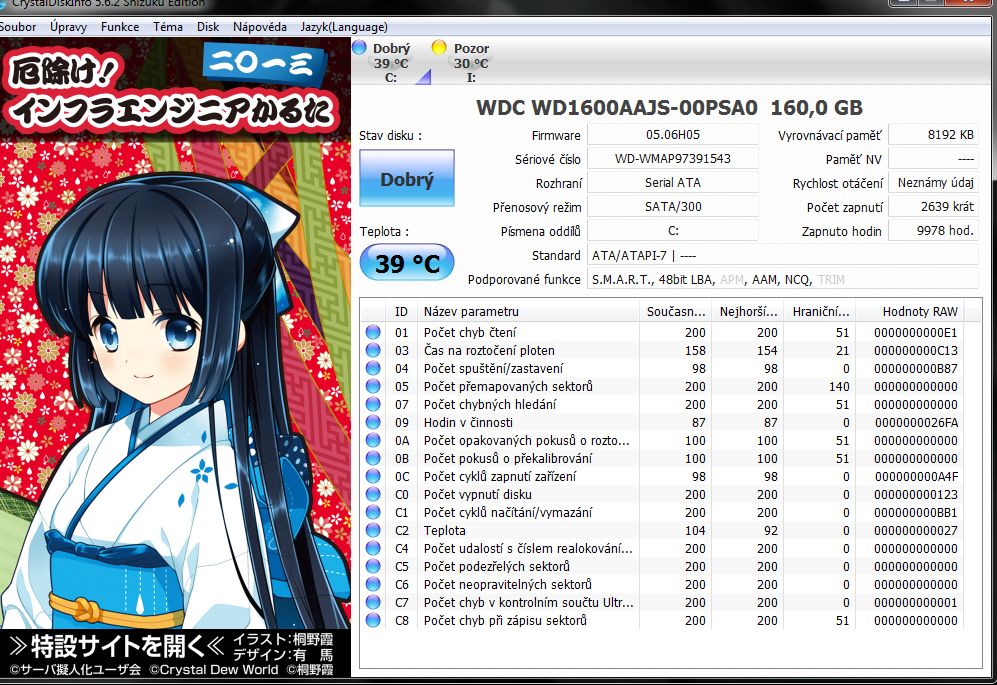The width and height of the screenshot is (997, 685).
Task: Click the Nejhorší... column header
Action: tap(748, 312)
